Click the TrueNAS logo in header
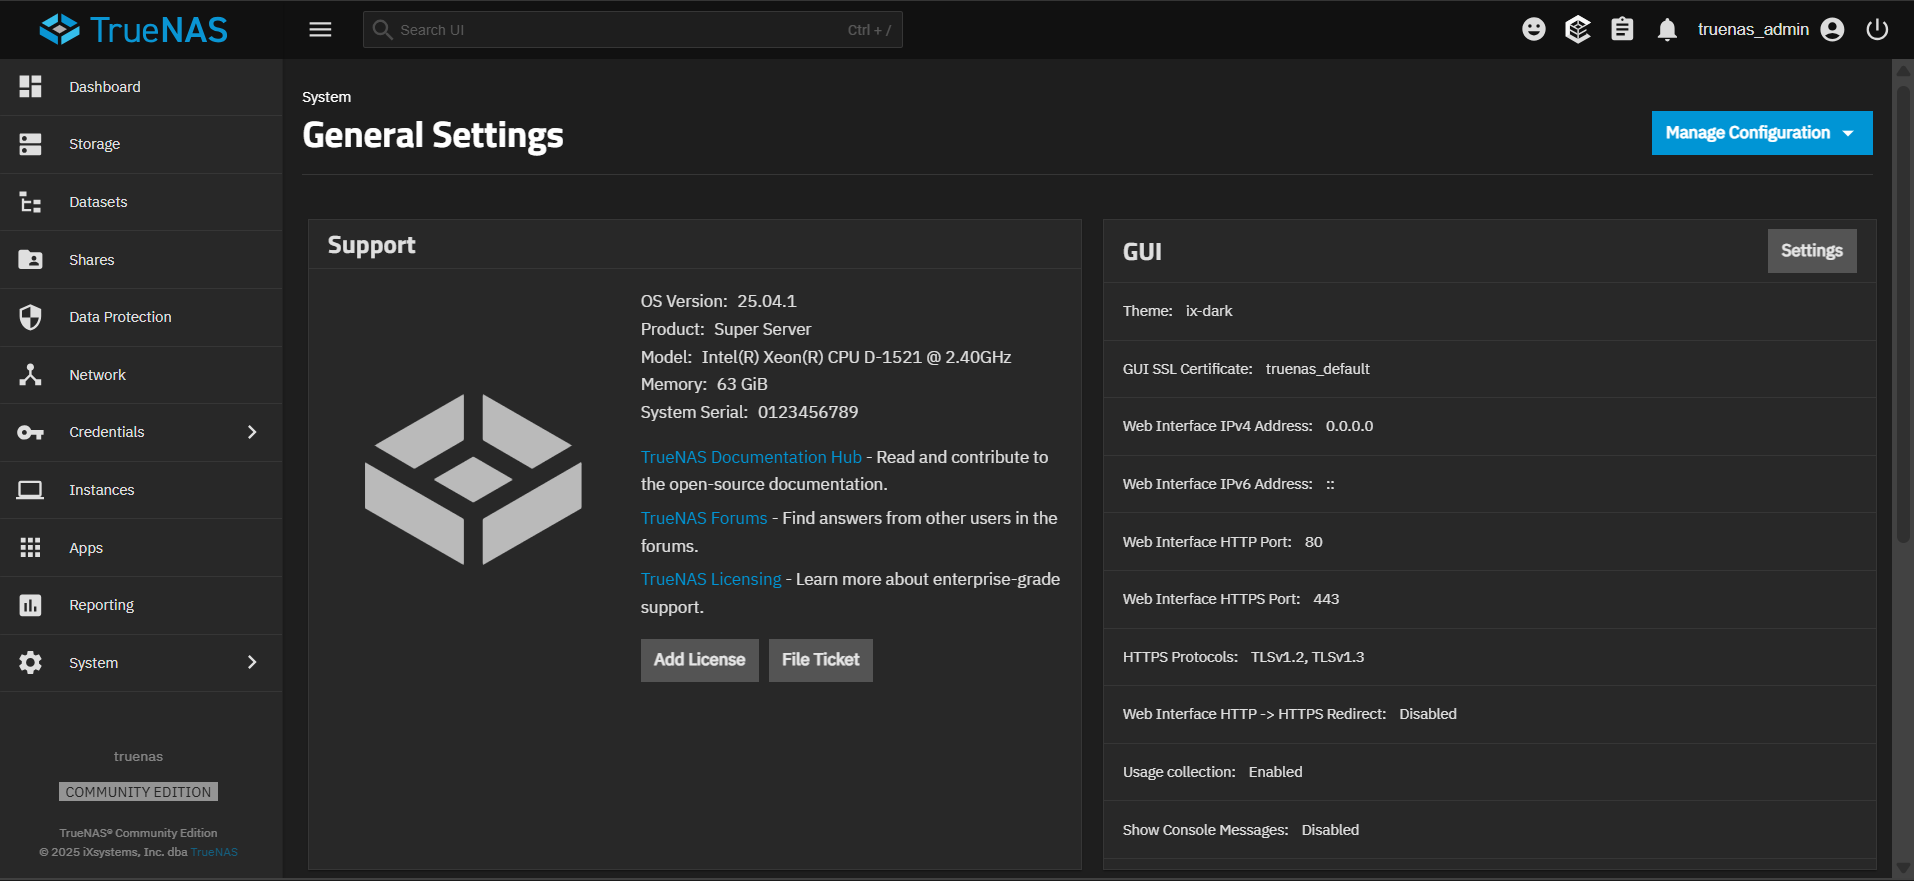1914x881 pixels. [x=134, y=30]
